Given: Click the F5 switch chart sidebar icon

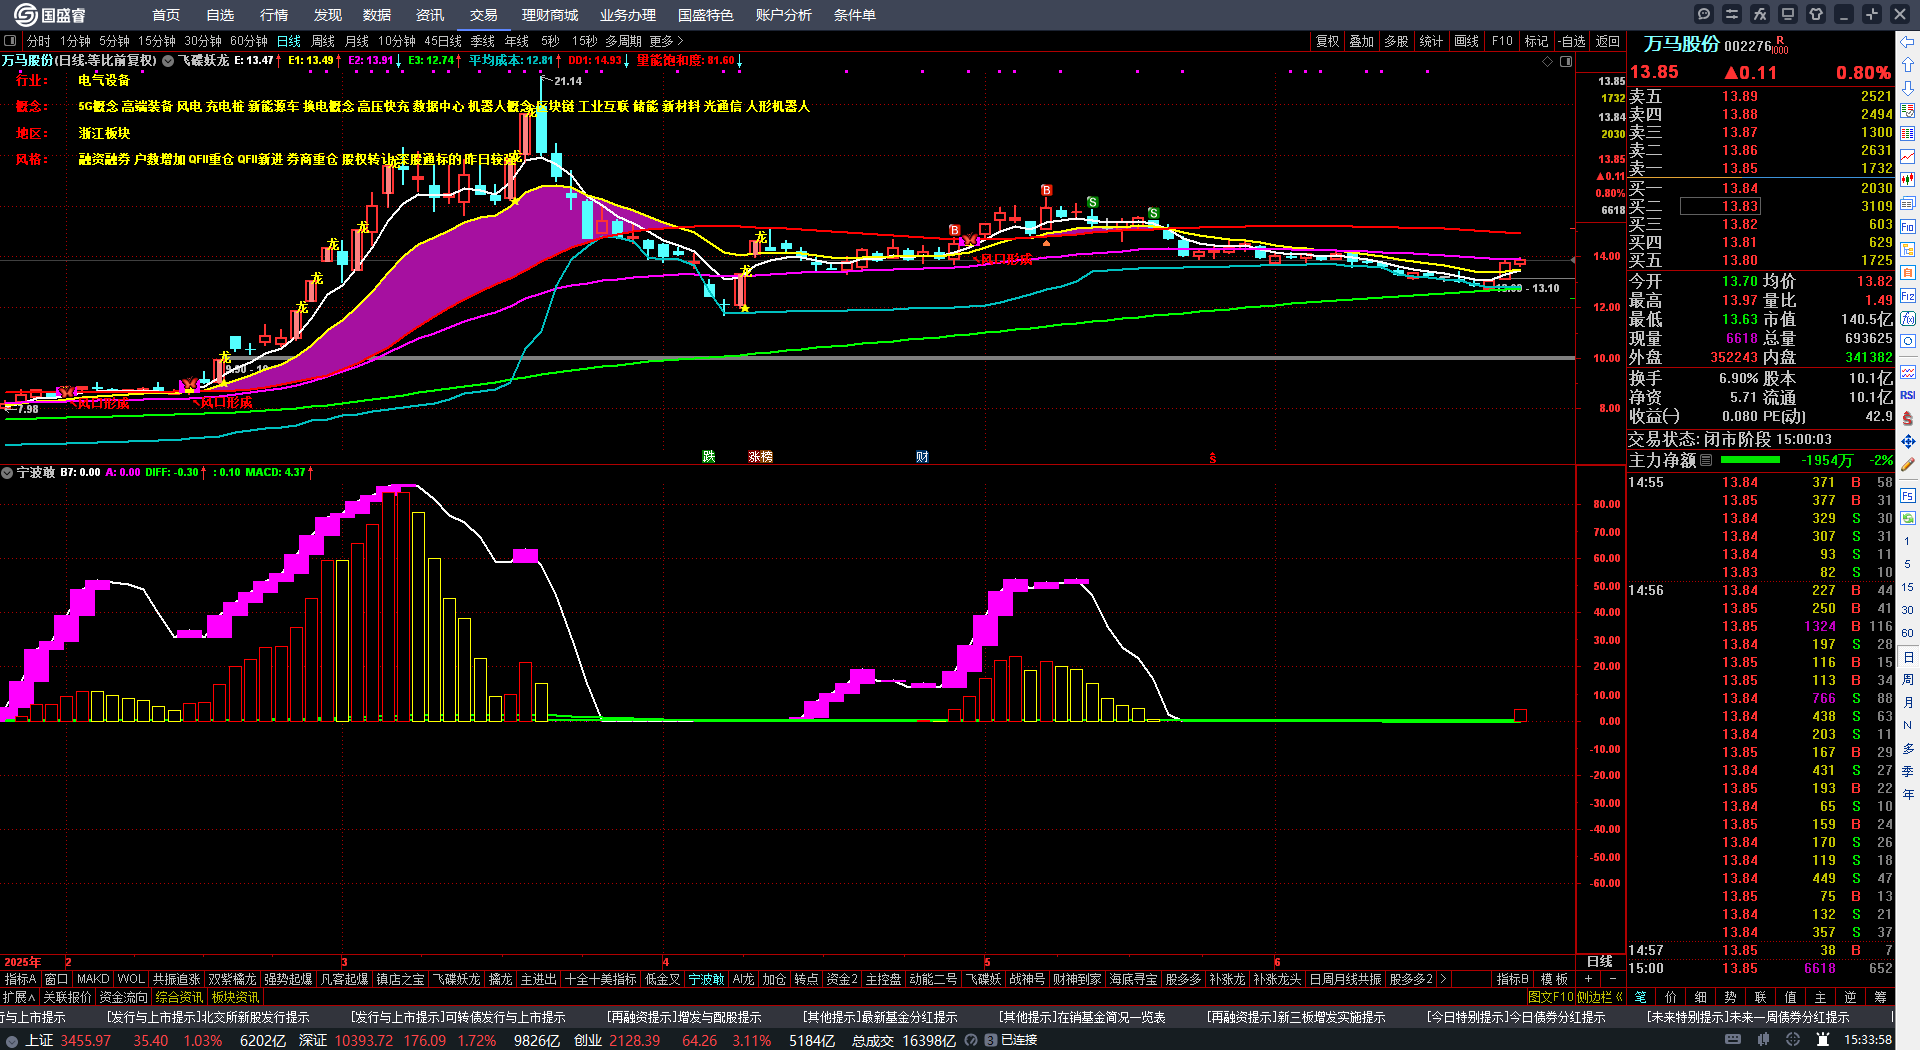Looking at the screenshot, I should click(1908, 495).
